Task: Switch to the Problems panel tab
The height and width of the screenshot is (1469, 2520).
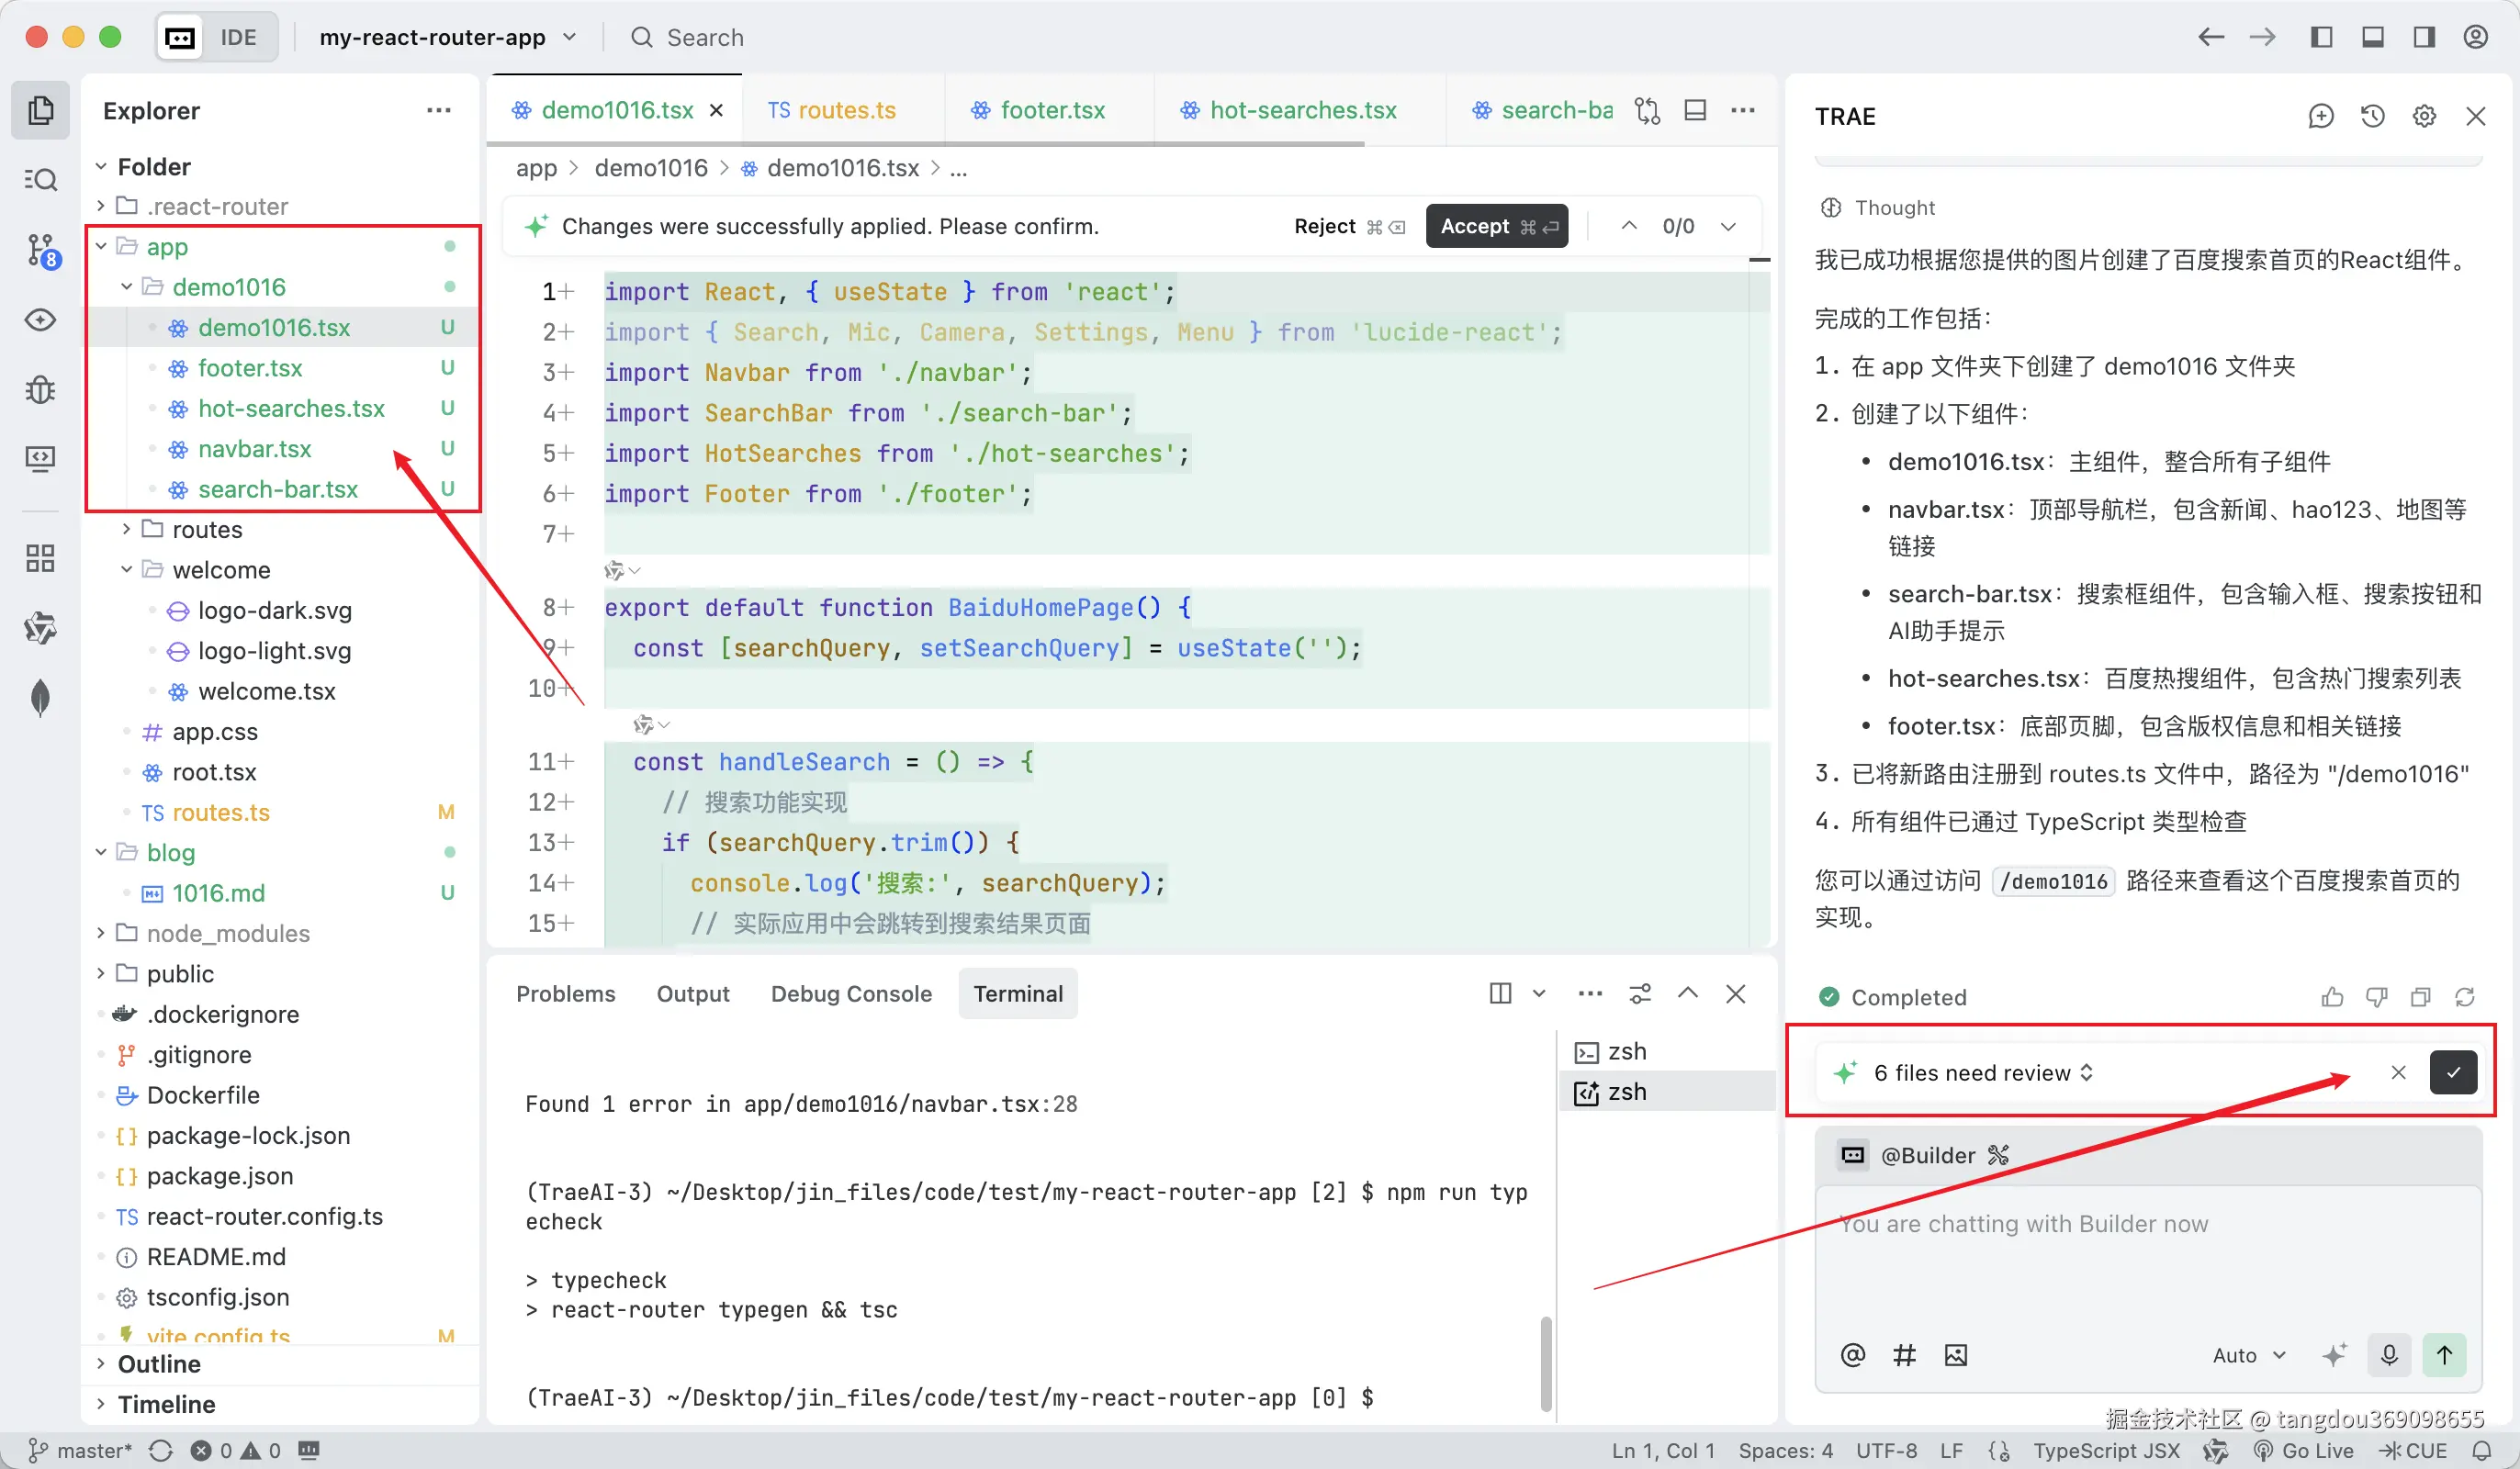Action: (565, 993)
